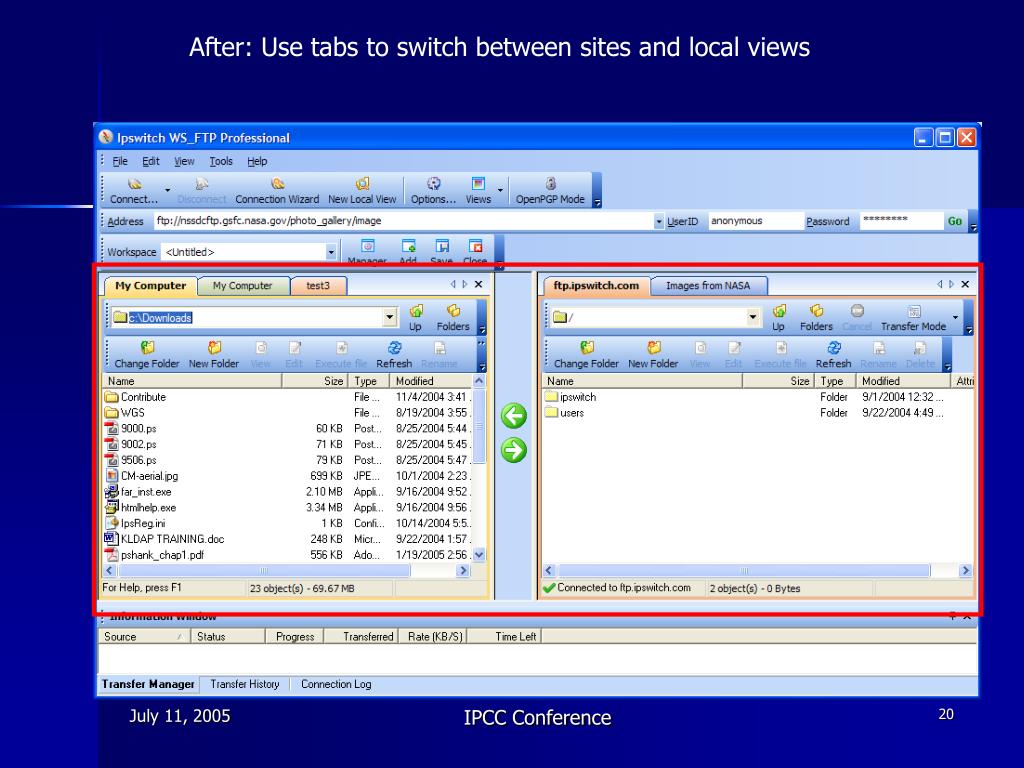Close the active local tab
The width and height of the screenshot is (1024, 768).
[x=479, y=284]
